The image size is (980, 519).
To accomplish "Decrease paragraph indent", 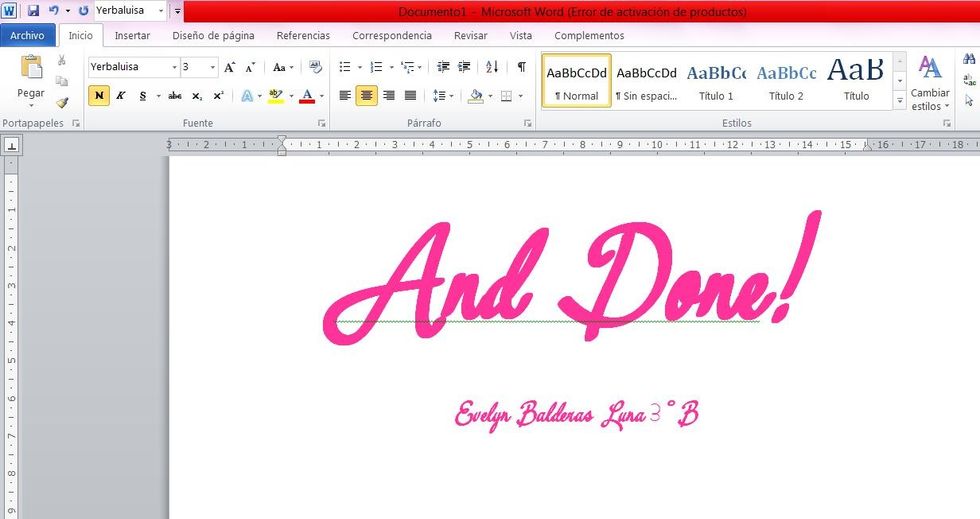I will point(443,67).
